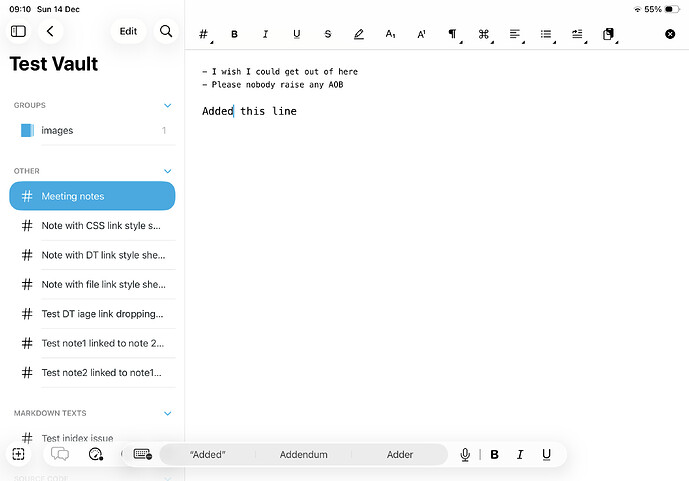Apply superscript formatting

[421, 34]
